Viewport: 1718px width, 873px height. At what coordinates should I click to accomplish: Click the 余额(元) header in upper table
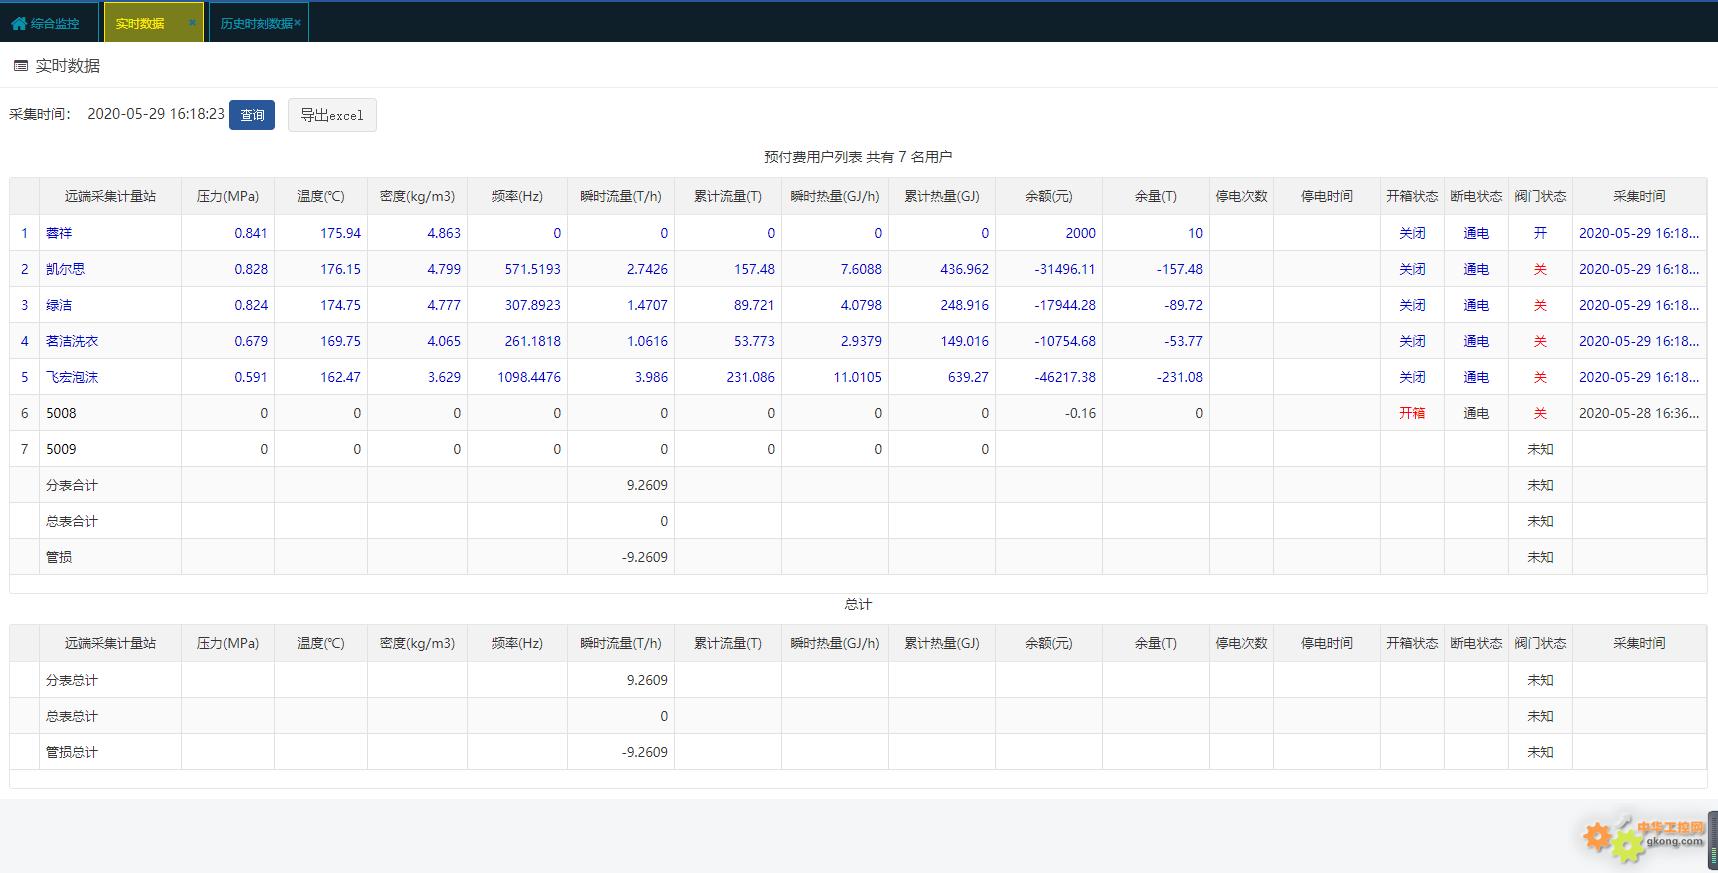(1049, 196)
